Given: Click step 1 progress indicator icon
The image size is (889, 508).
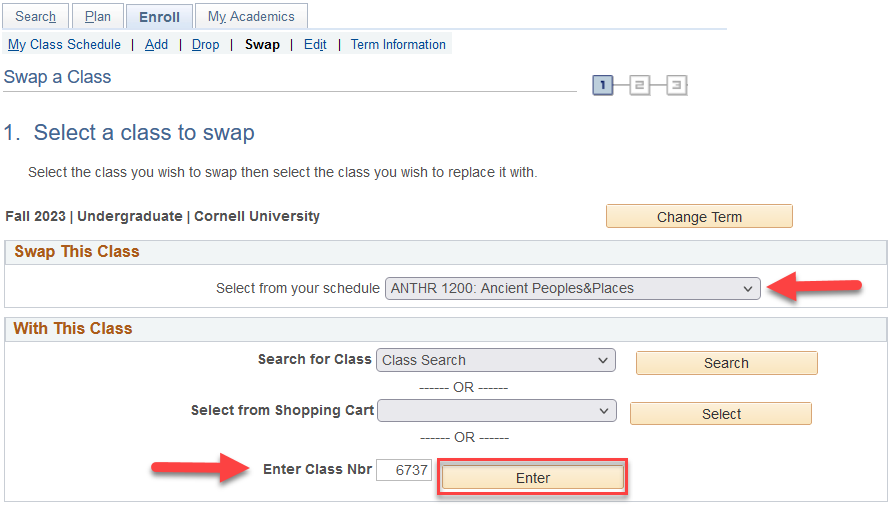Looking at the screenshot, I should (x=603, y=86).
